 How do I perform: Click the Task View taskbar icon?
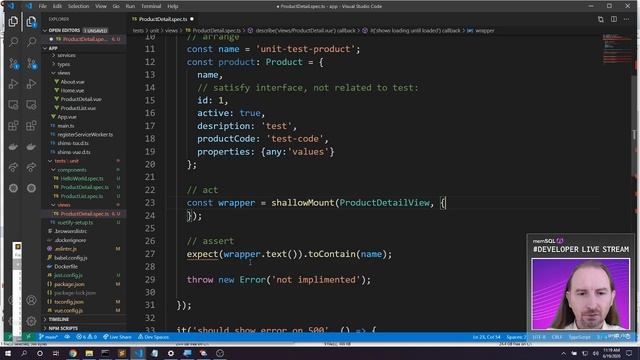(56, 353)
